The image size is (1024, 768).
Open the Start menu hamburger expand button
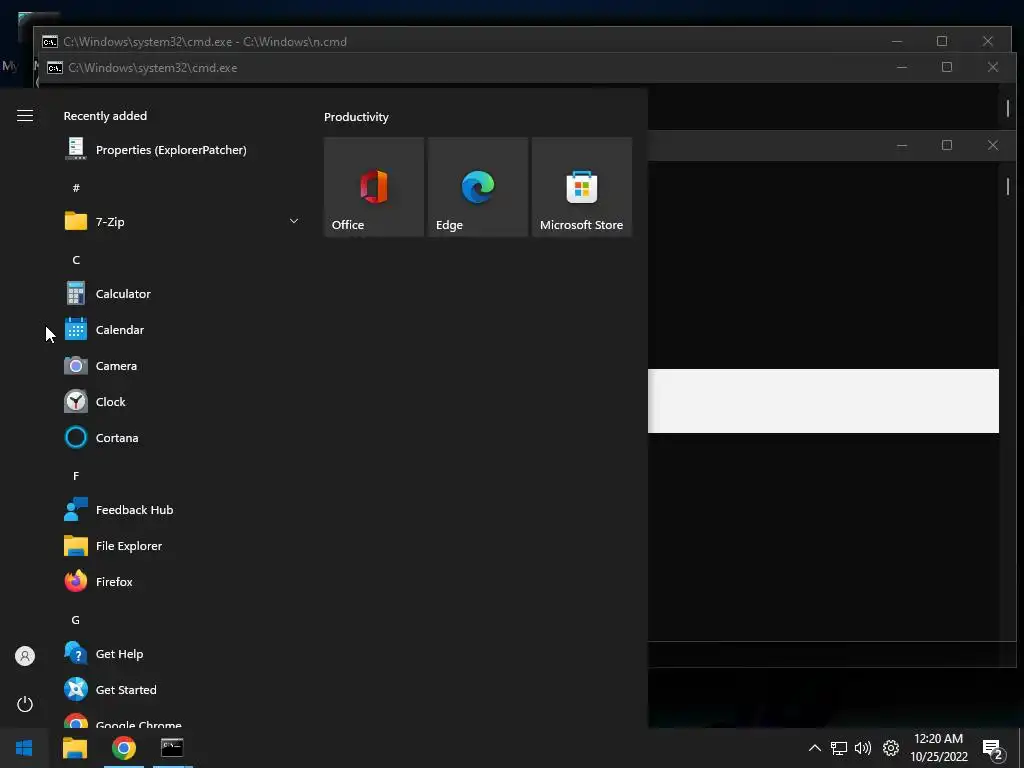click(x=25, y=116)
